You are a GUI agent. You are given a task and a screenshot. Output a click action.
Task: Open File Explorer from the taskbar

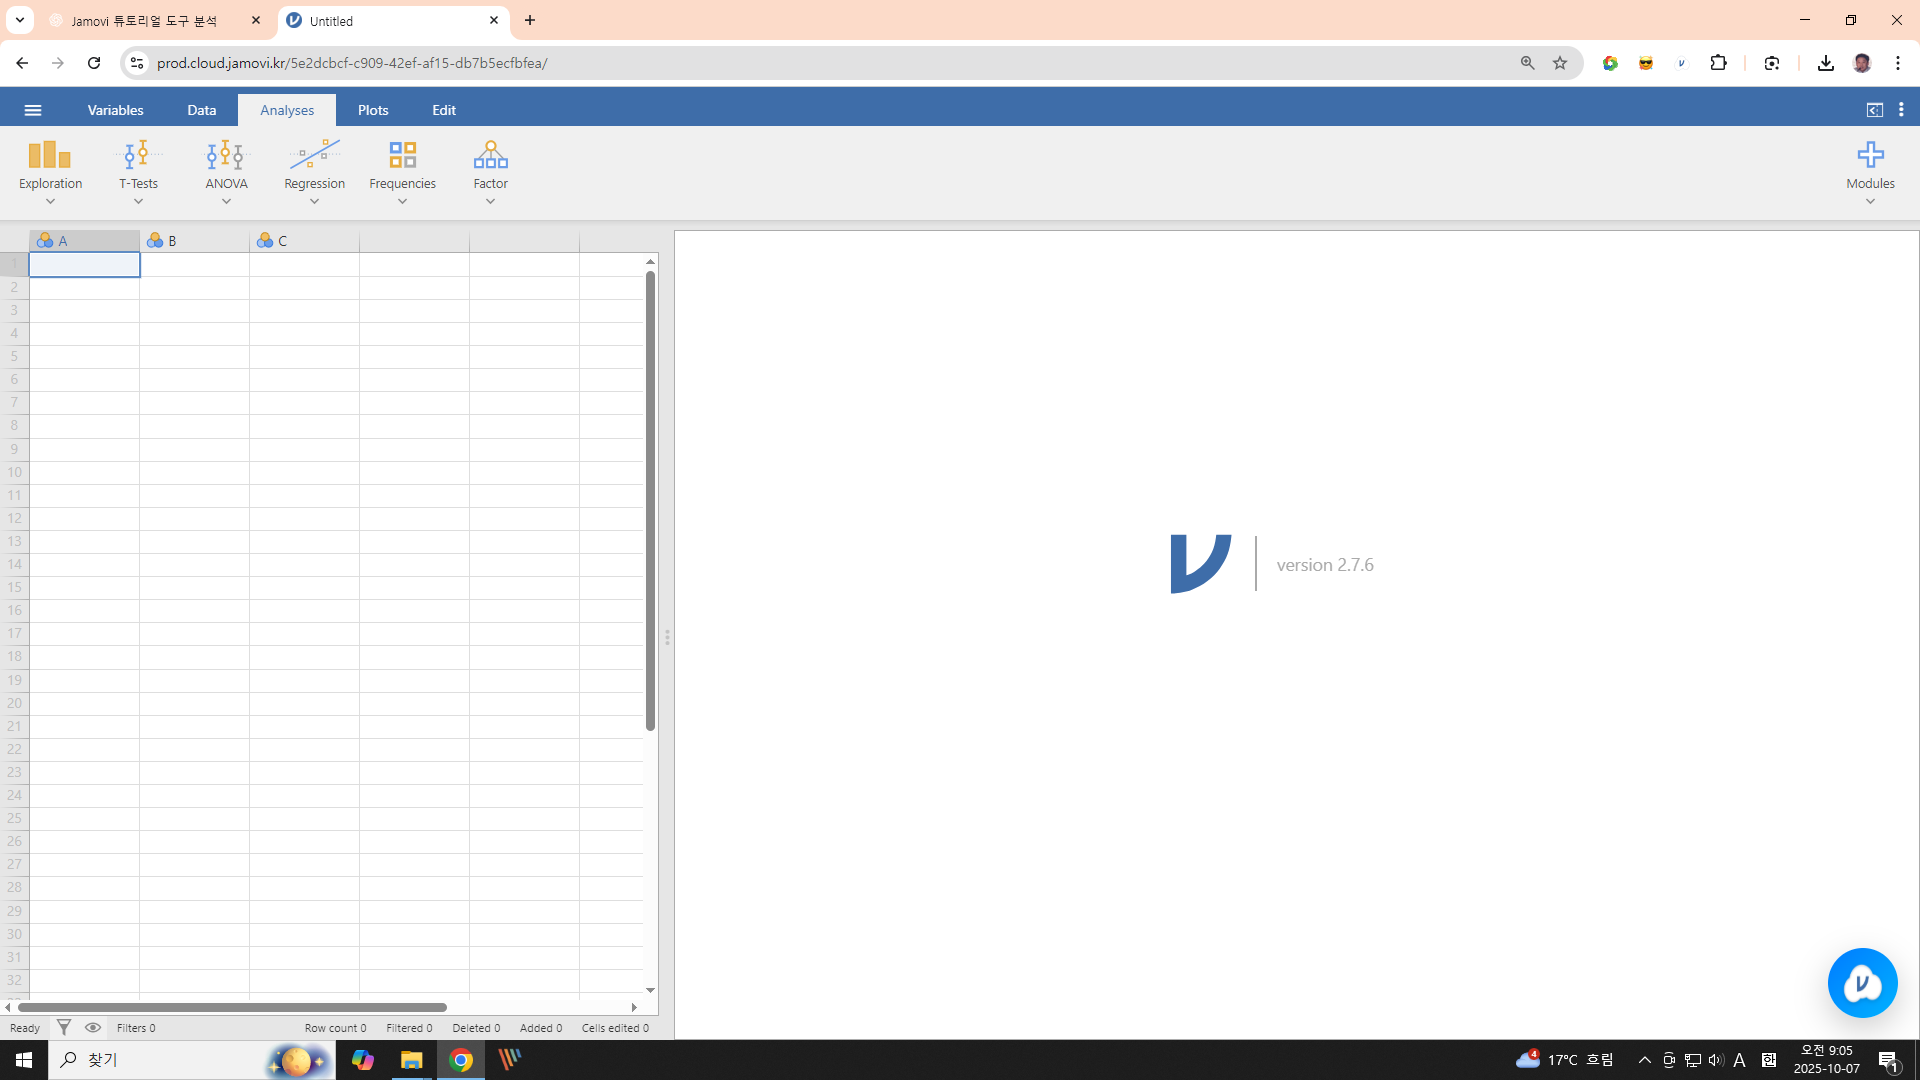(411, 1060)
